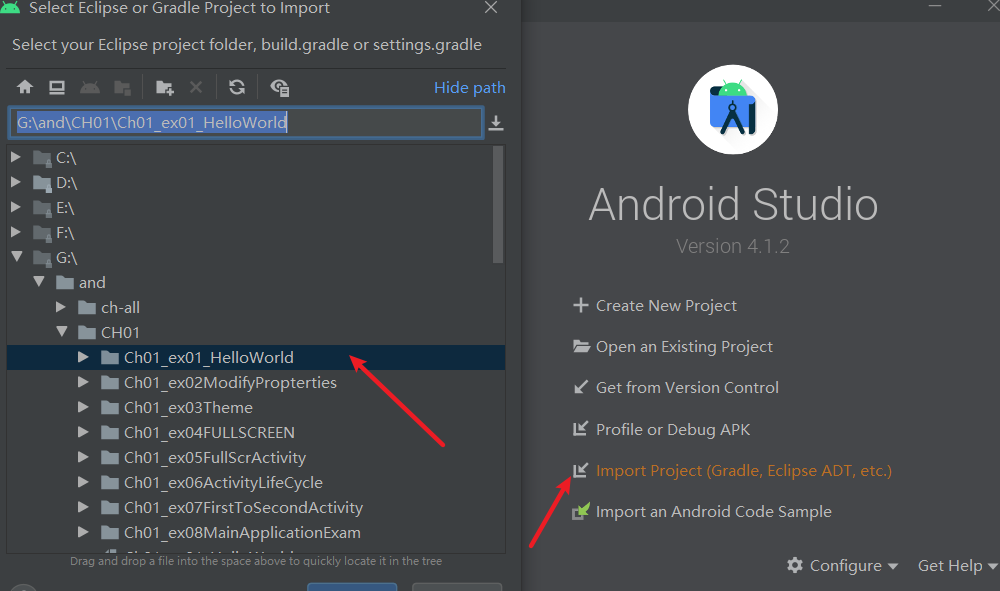This screenshot has width=1000, height=591.
Task: Select the Ch01_ex02ModifyPropterties folder
Action: click(x=230, y=383)
